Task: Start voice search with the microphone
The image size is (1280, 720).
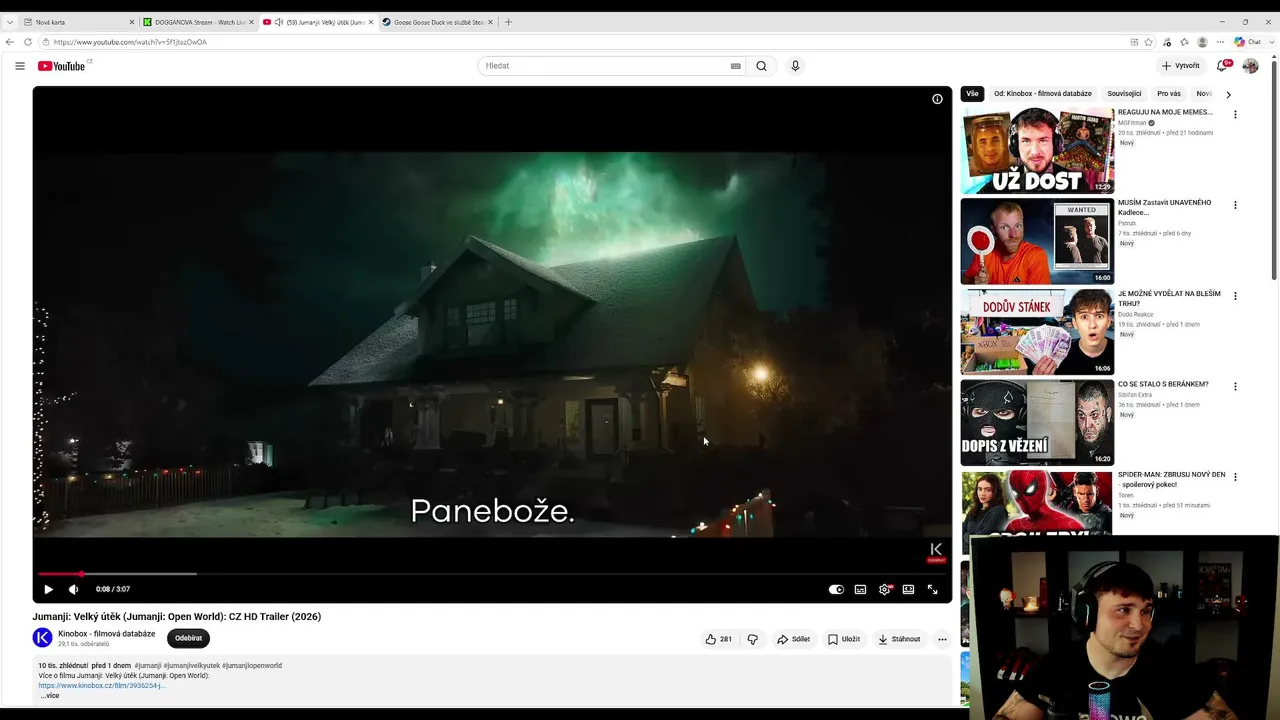Action: coord(795,66)
